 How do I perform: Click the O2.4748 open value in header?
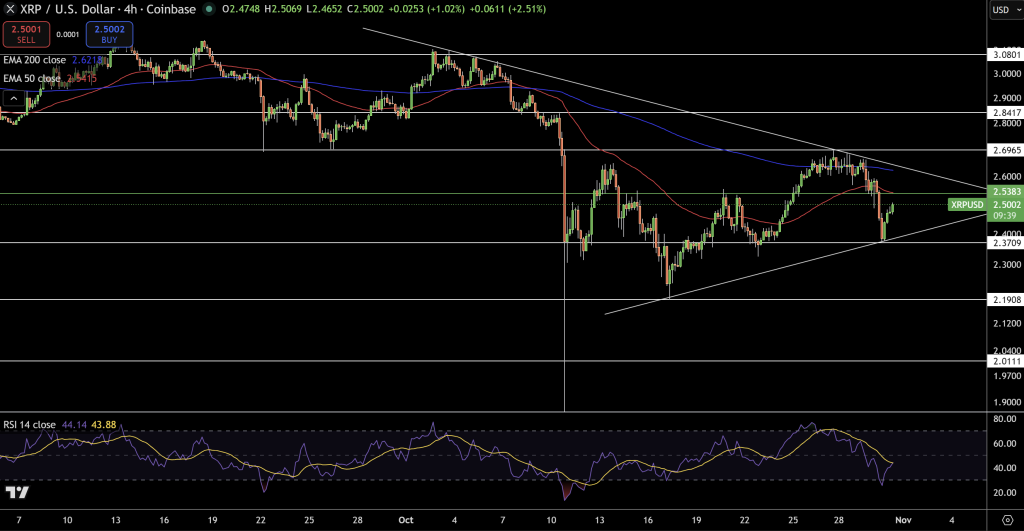[240, 9]
